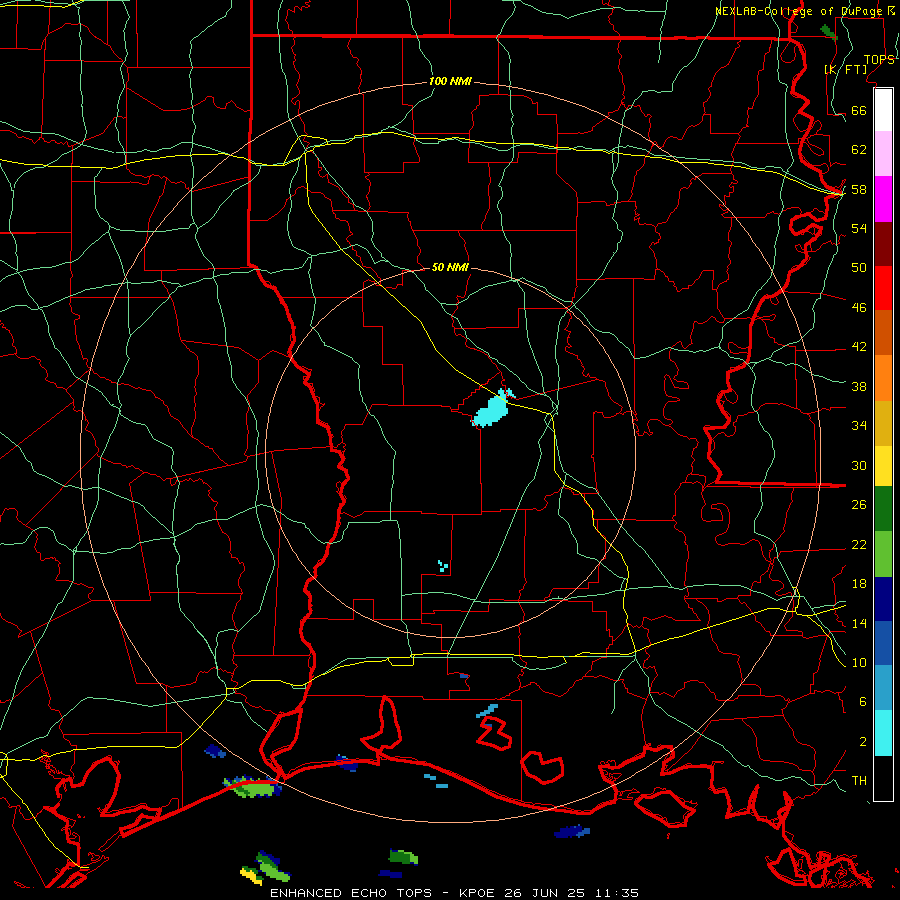Click the "34" legend value
The height and width of the screenshot is (900, 900).
click(859, 425)
